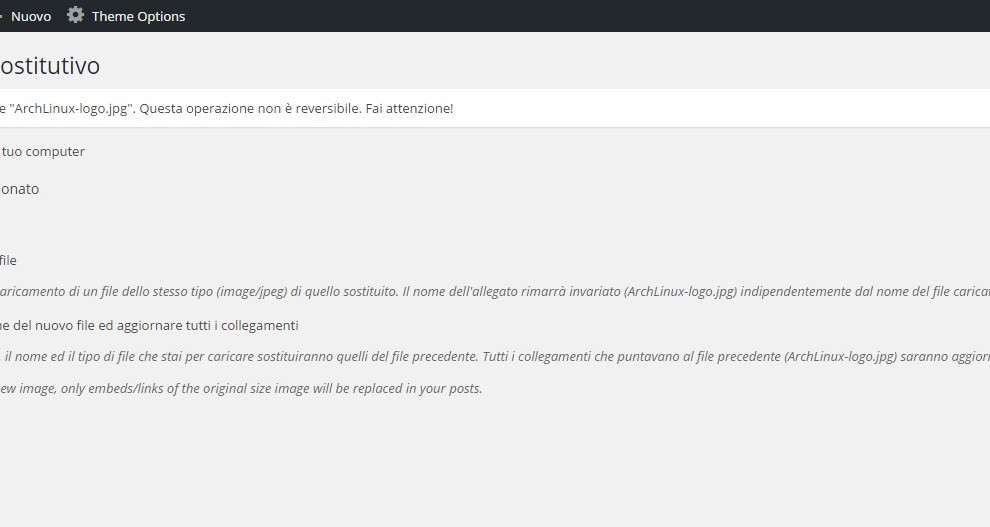Click the English note about embeds/links
This screenshot has height=527, width=990.
click(240, 388)
